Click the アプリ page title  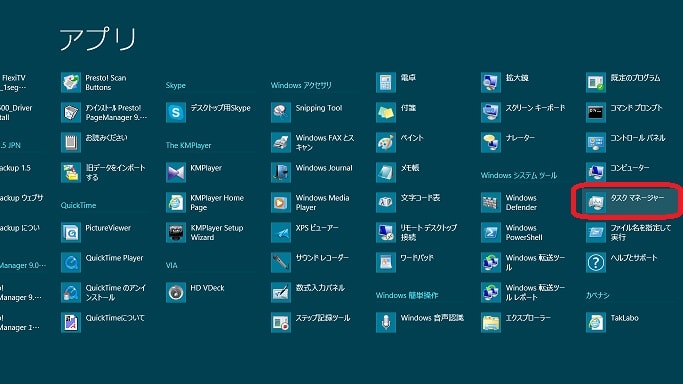click(x=98, y=39)
